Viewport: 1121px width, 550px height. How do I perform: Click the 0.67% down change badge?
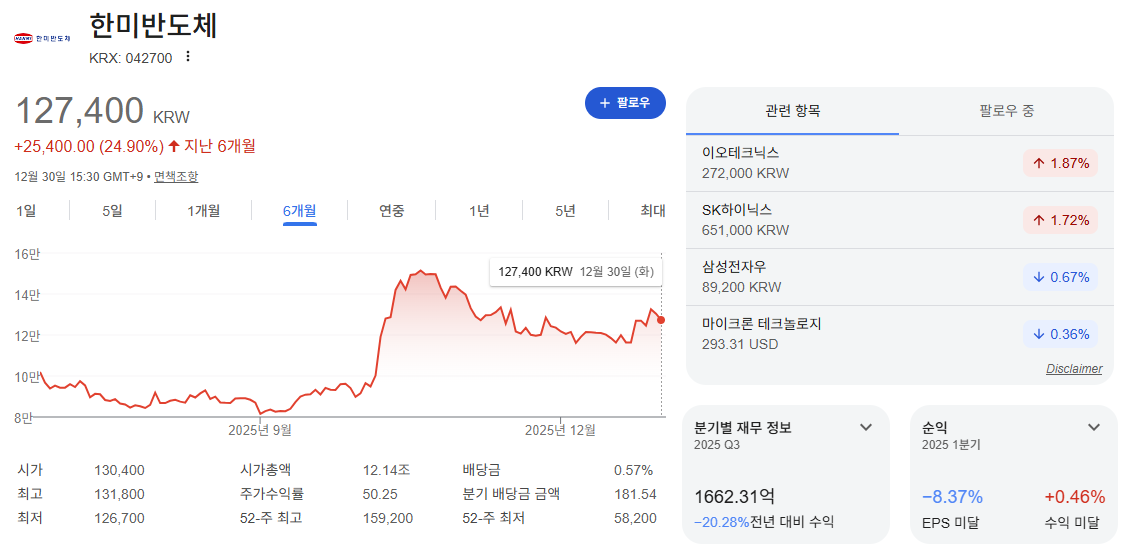click(x=1060, y=277)
